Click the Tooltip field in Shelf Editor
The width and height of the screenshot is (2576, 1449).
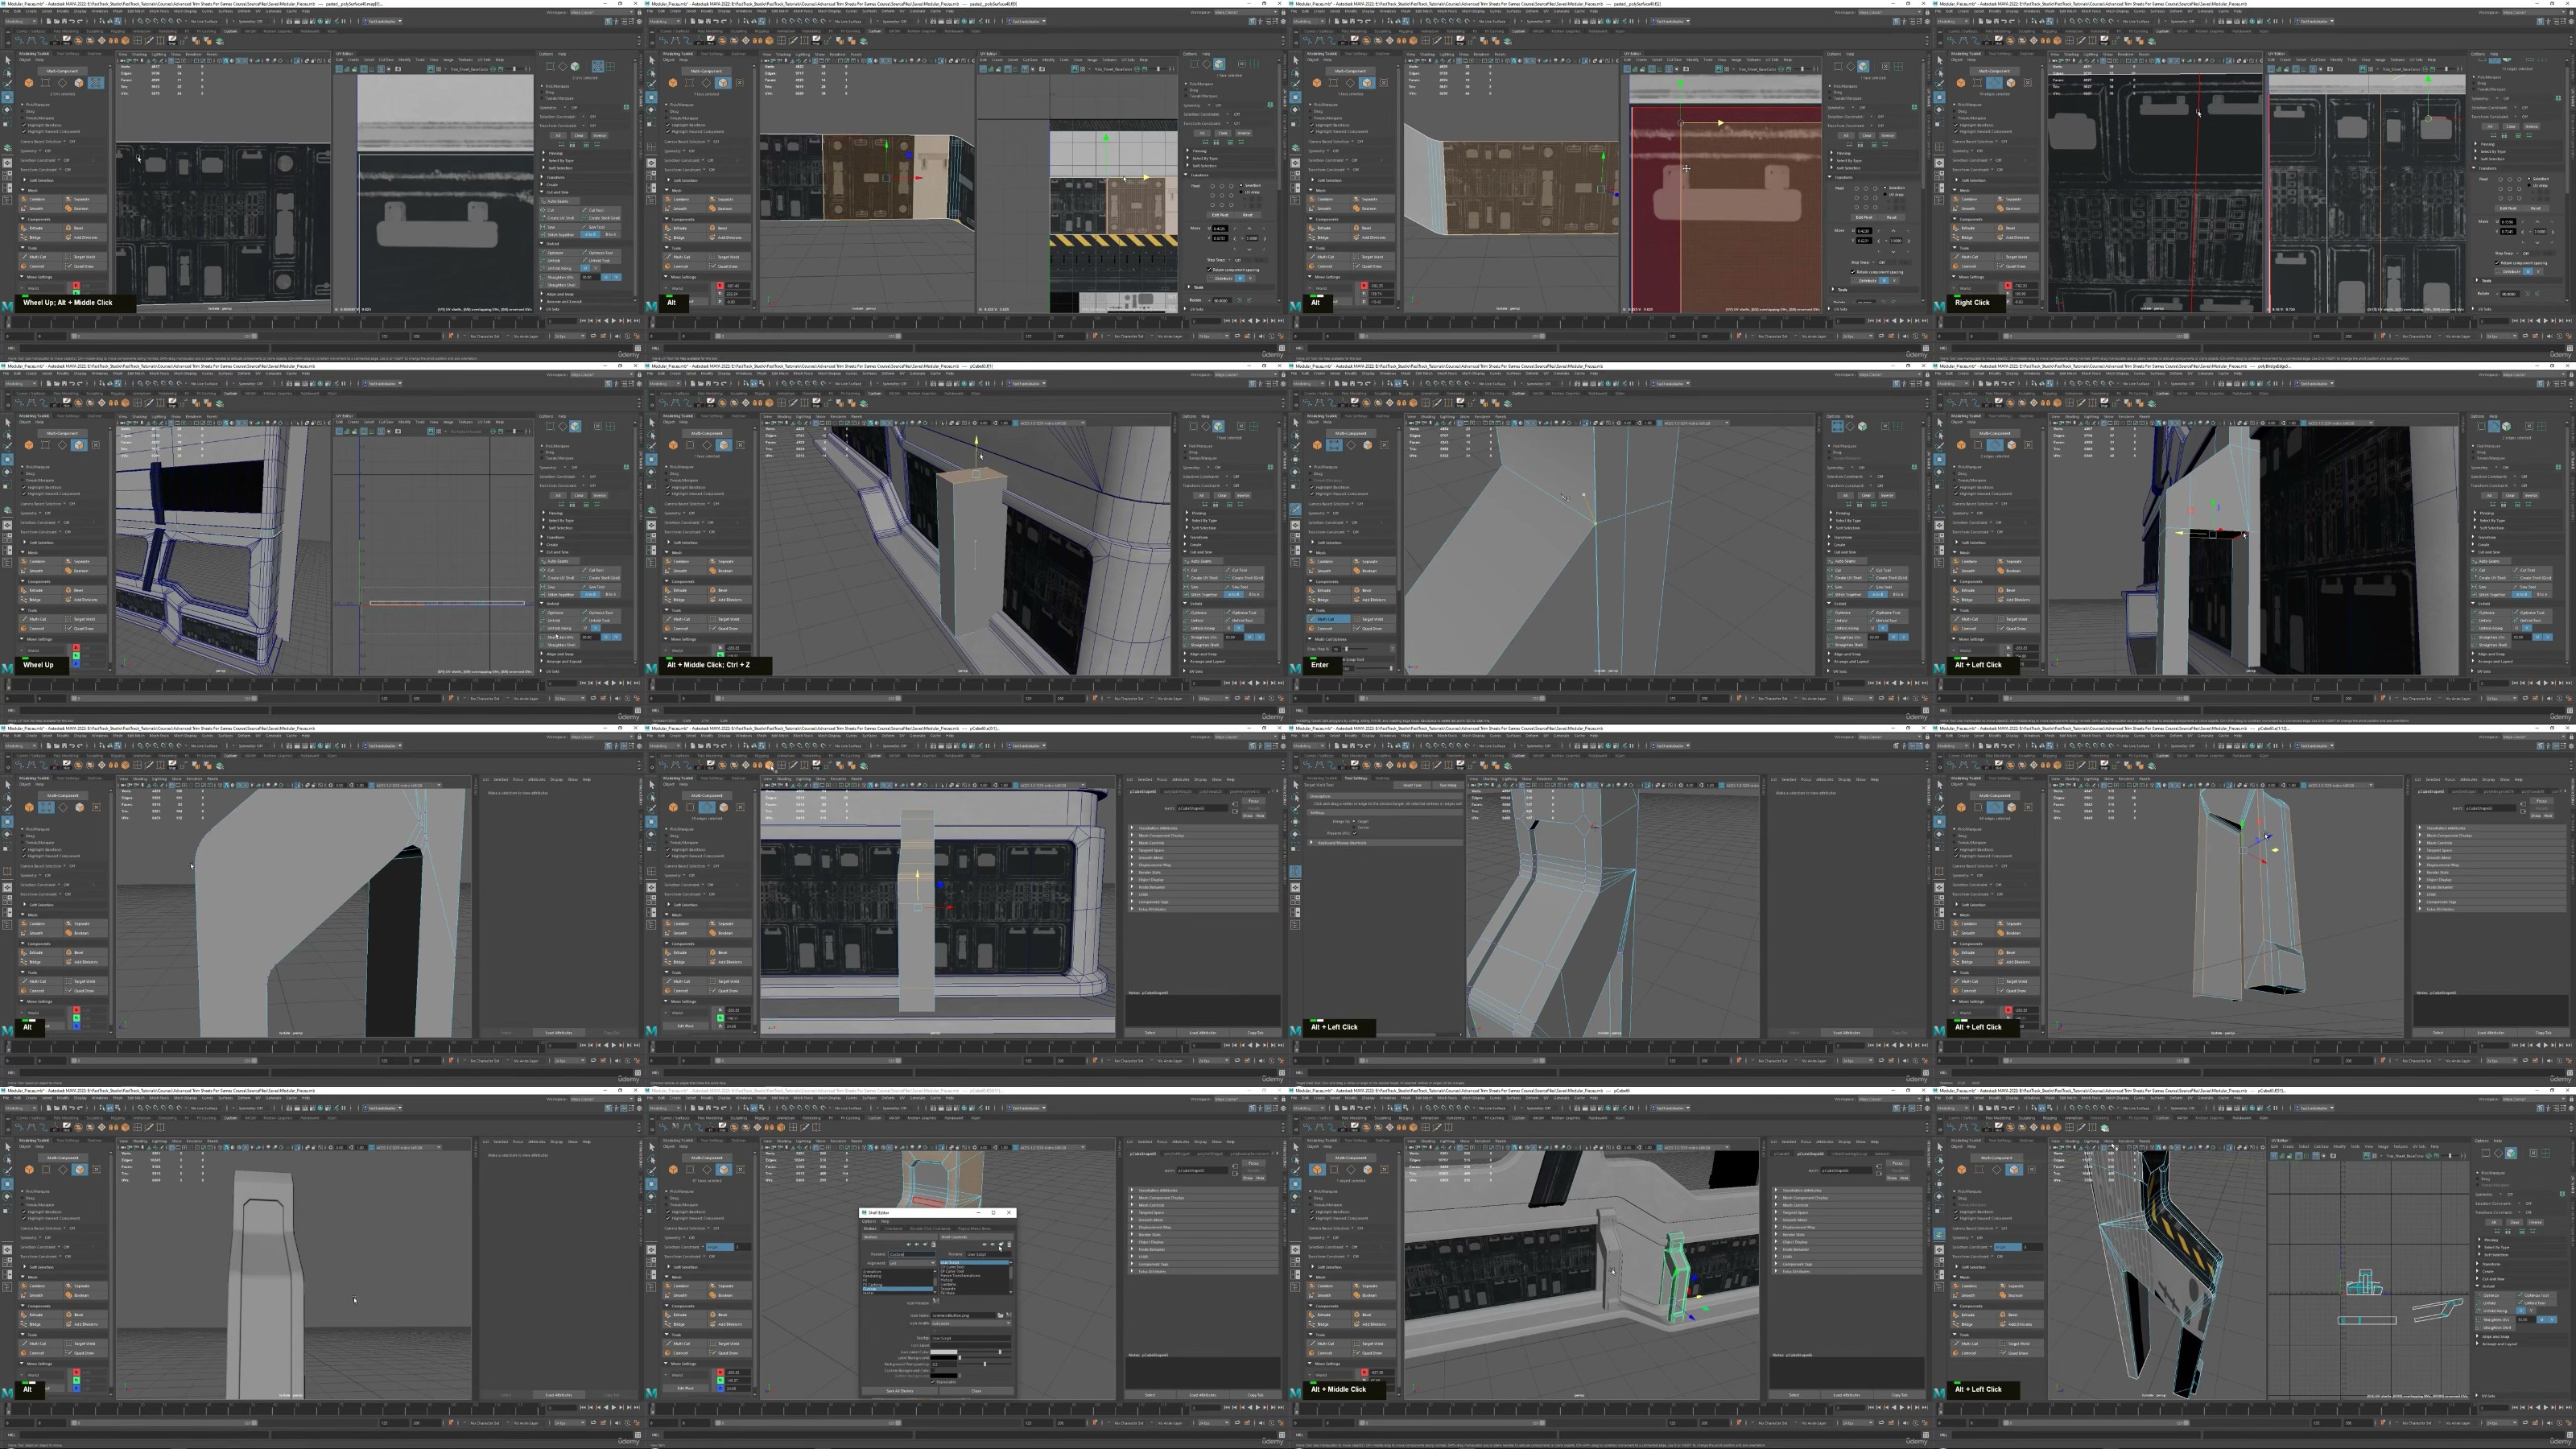coord(972,1339)
